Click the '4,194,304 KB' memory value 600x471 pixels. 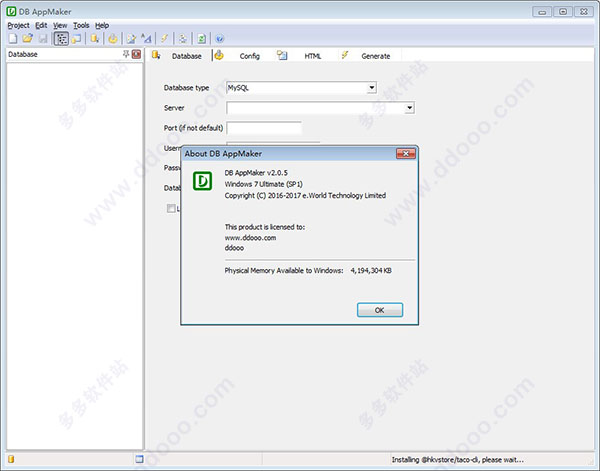(371, 271)
